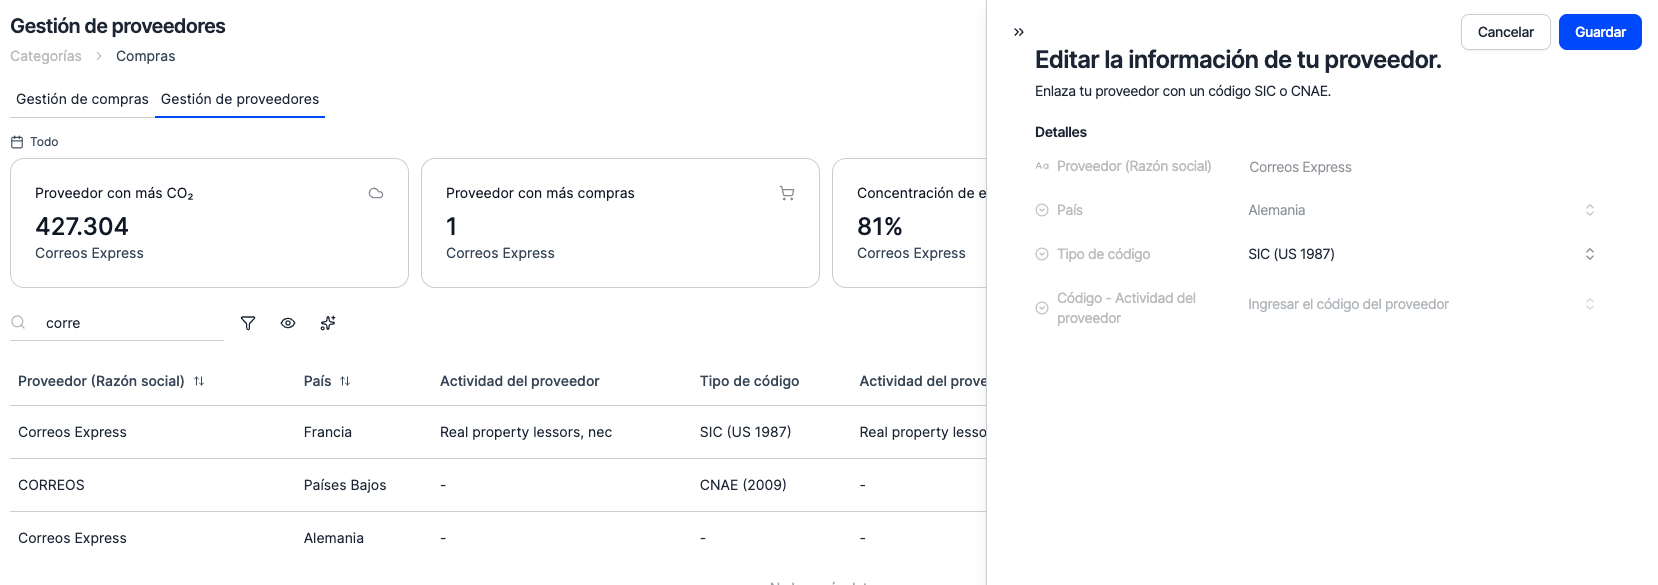
Task: Click the Concentración card showing 81%
Action: (x=909, y=223)
